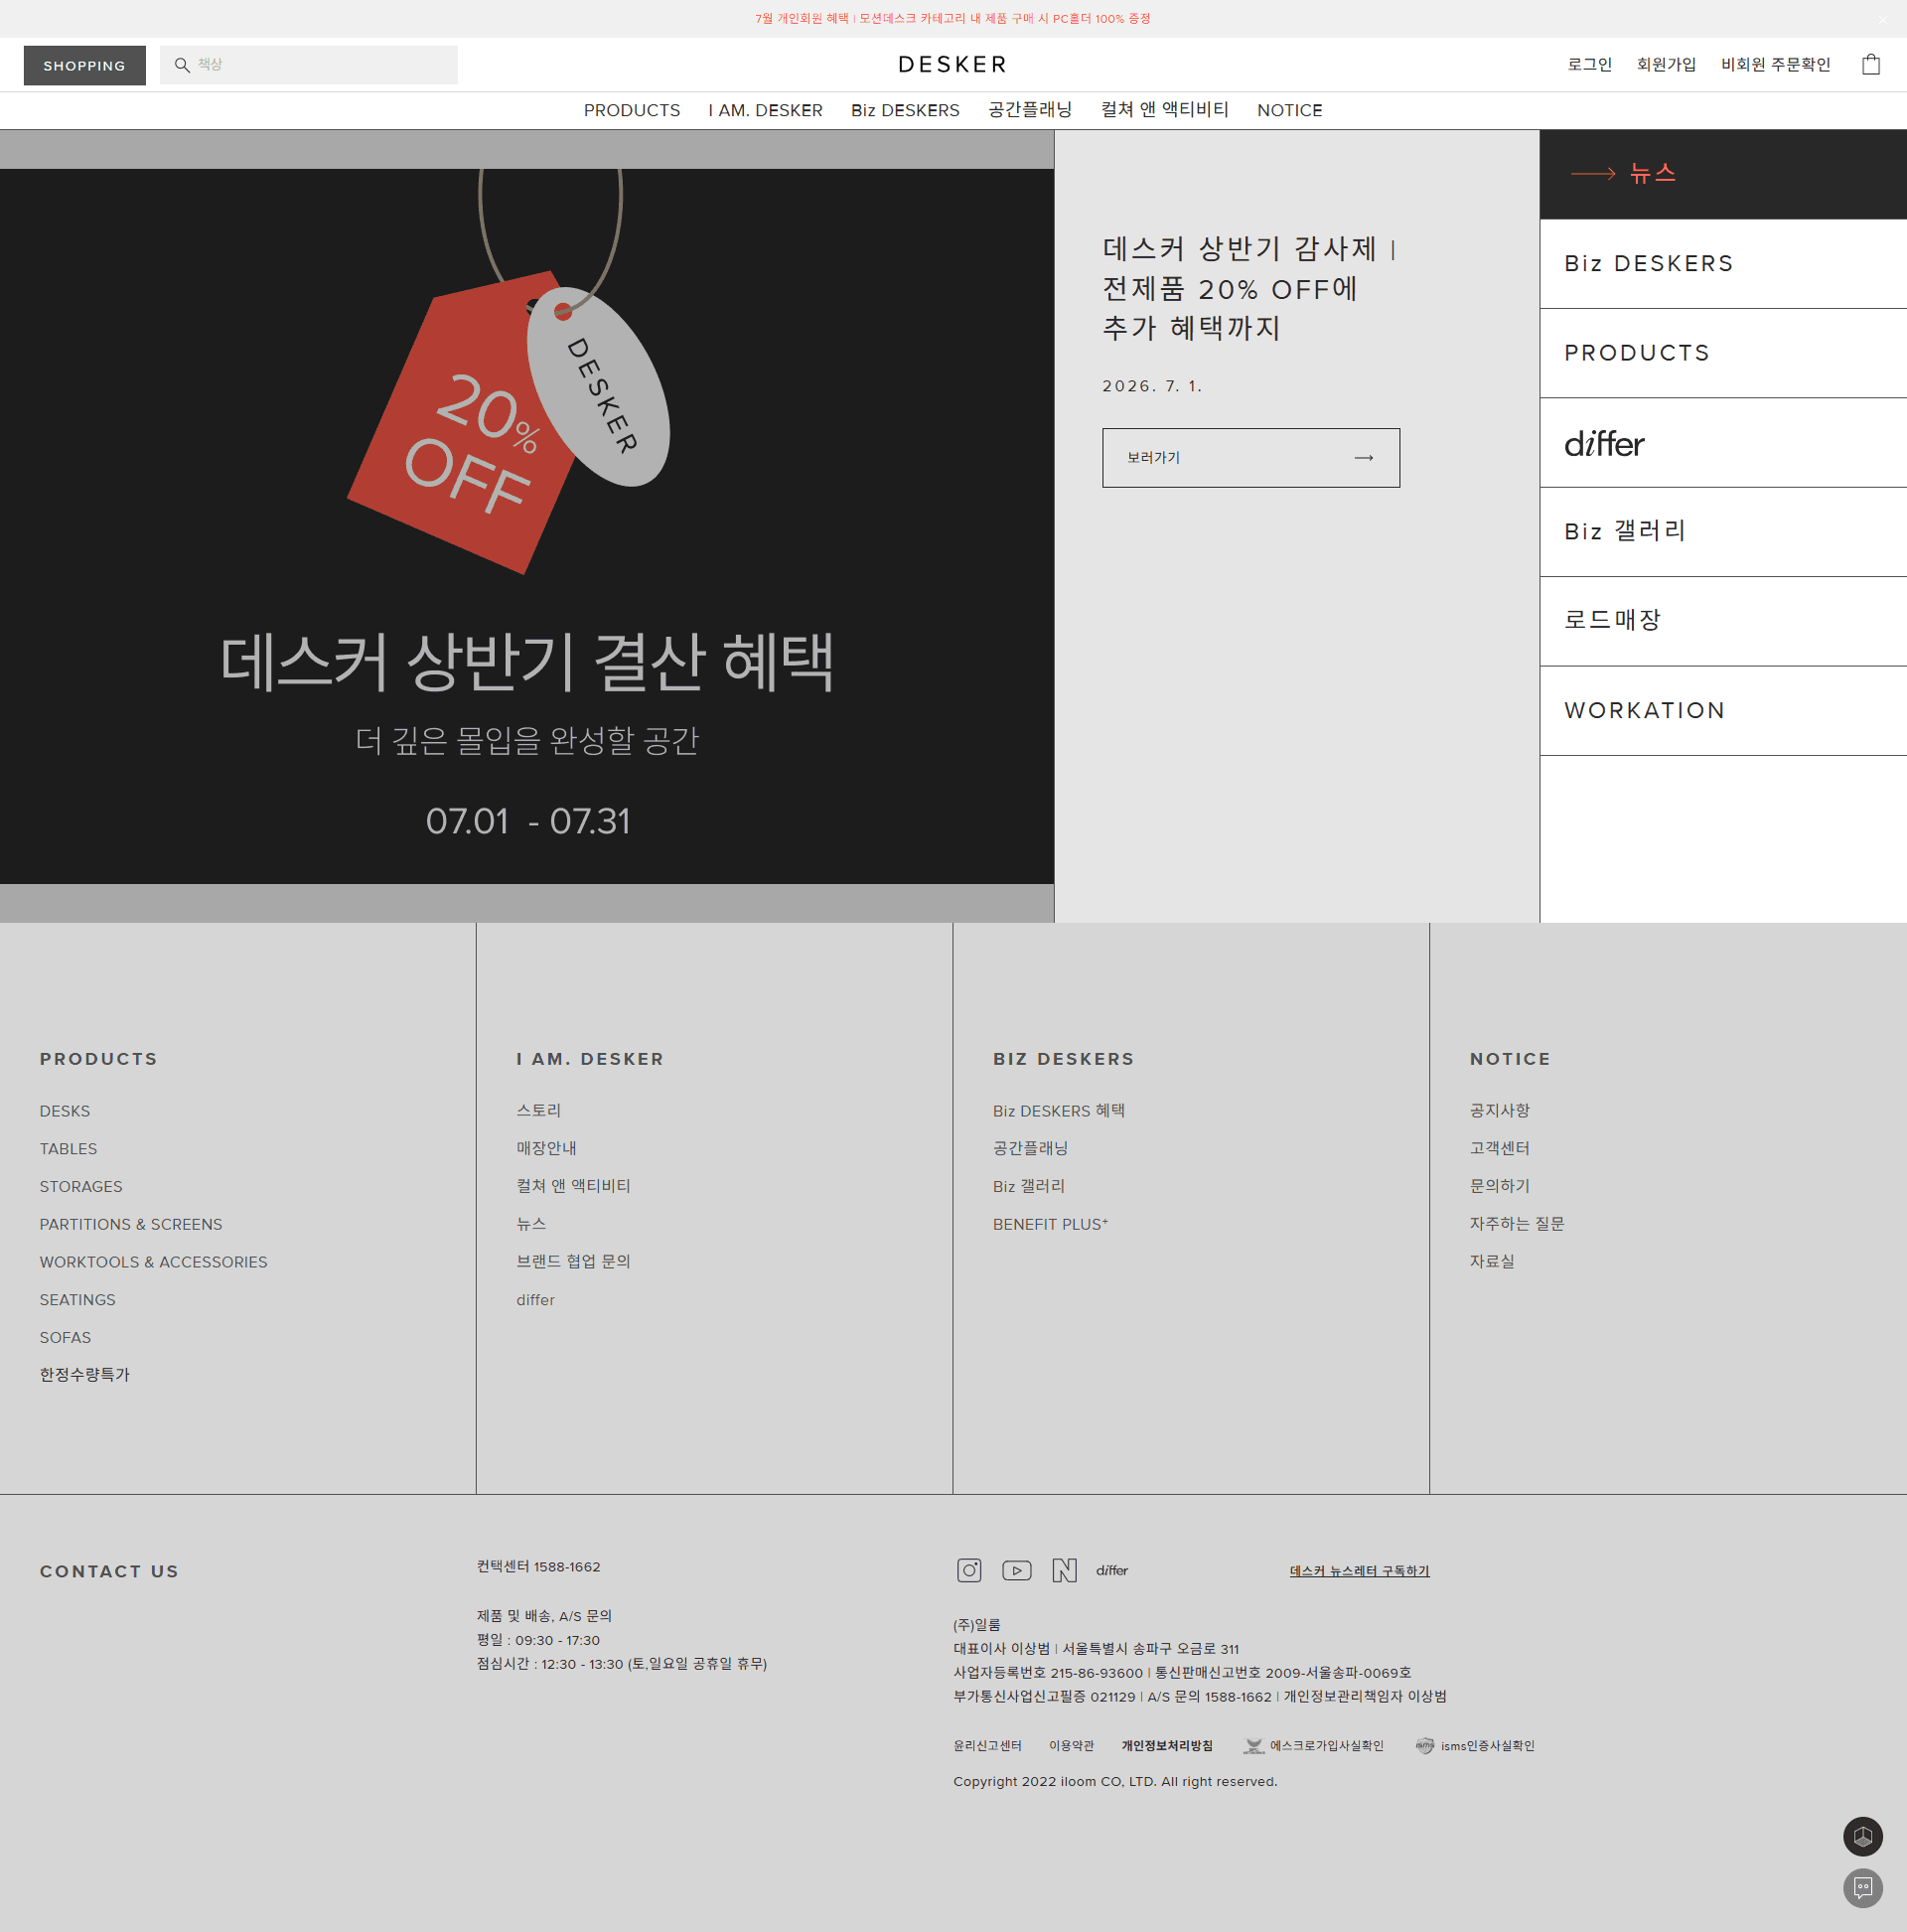Open DESKER Instagram page icon

coord(969,1570)
